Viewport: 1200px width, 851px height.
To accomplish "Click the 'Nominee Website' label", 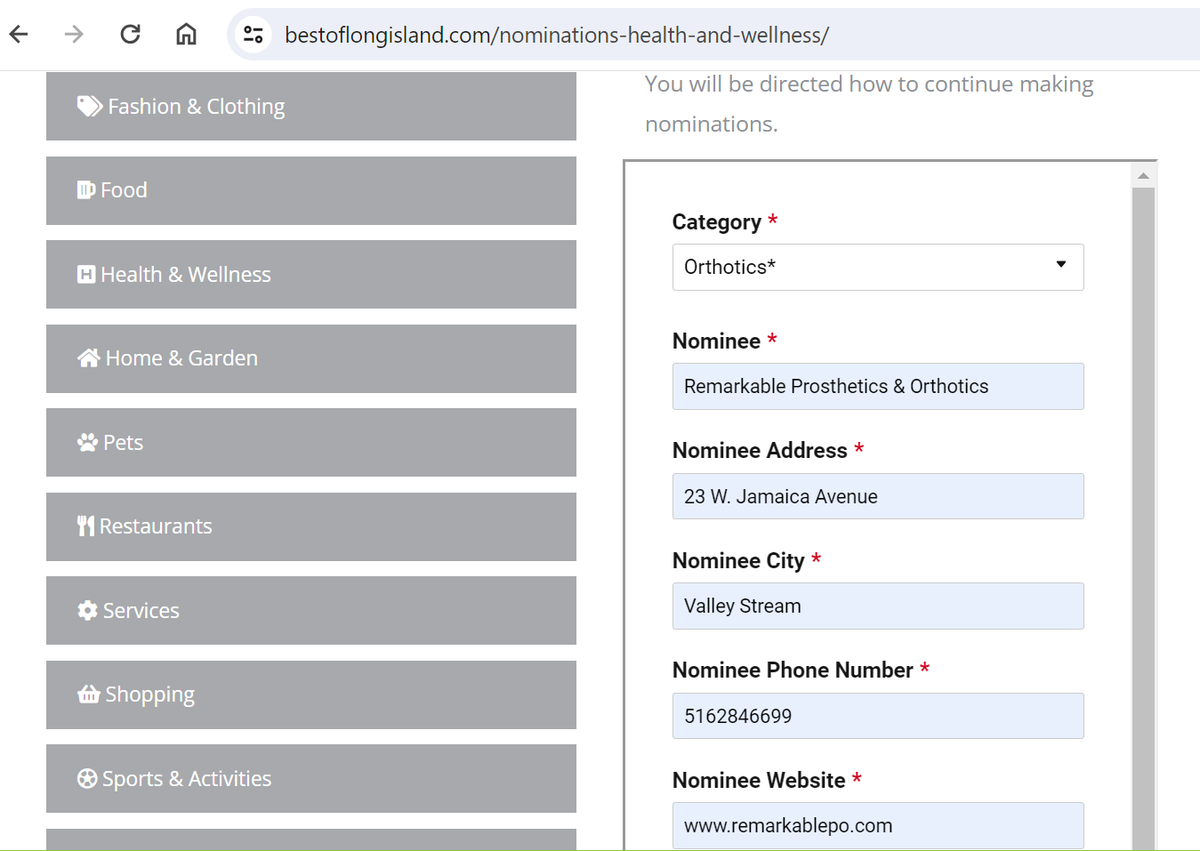I will (x=759, y=780).
